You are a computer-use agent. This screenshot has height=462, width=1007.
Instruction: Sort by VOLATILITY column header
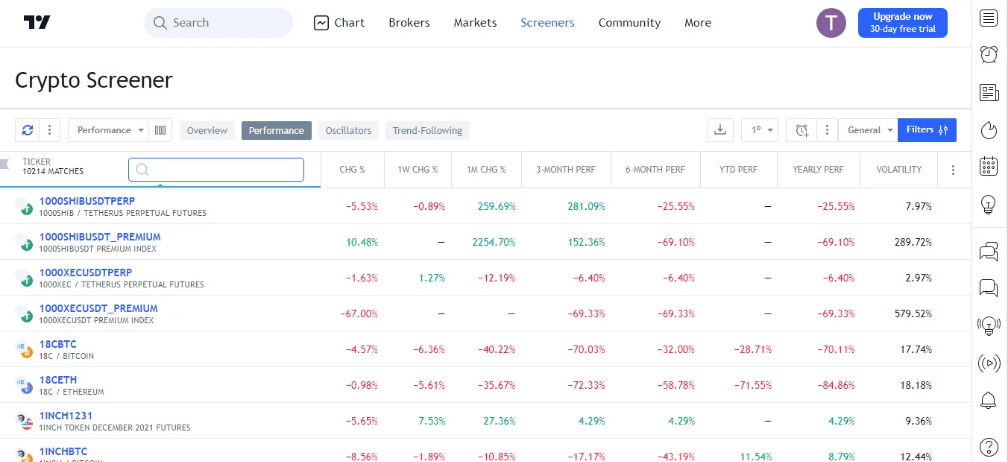898,170
